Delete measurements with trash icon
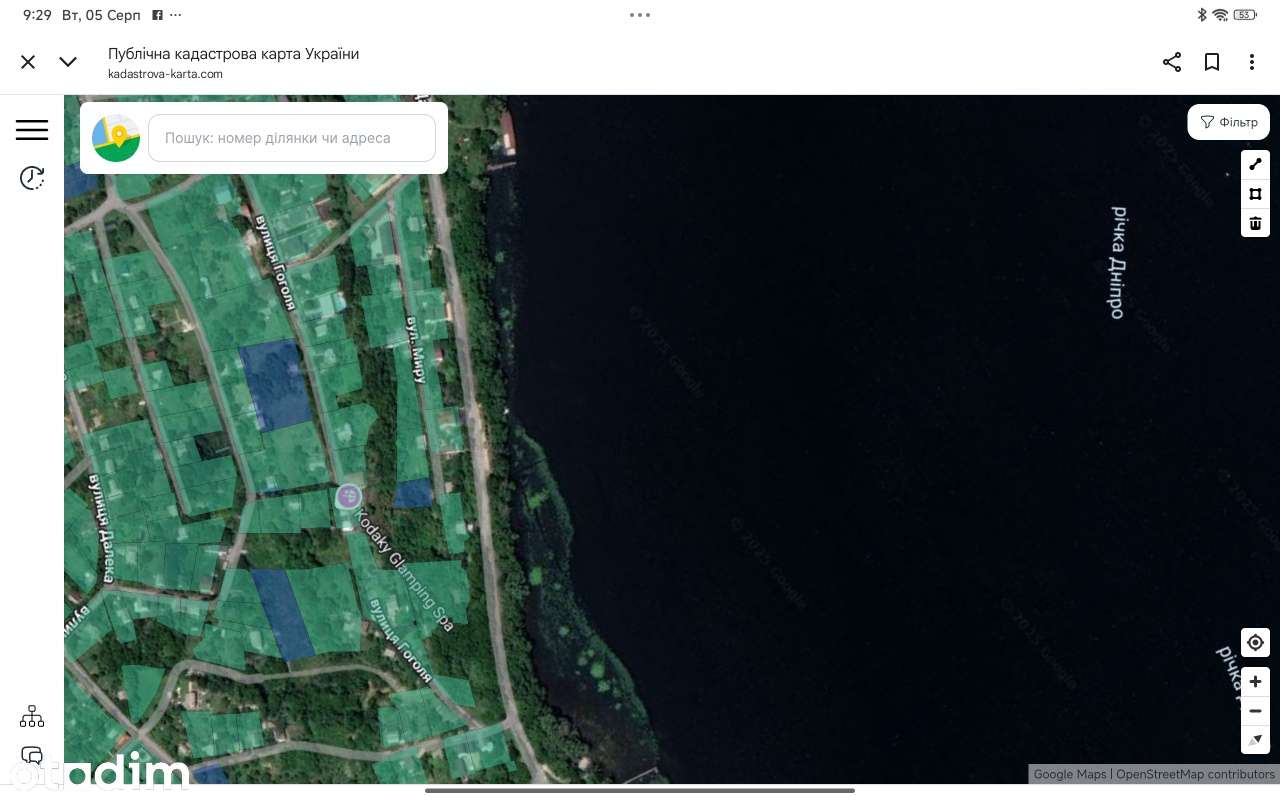The height and width of the screenshot is (800, 1280). pos(1255,223)
